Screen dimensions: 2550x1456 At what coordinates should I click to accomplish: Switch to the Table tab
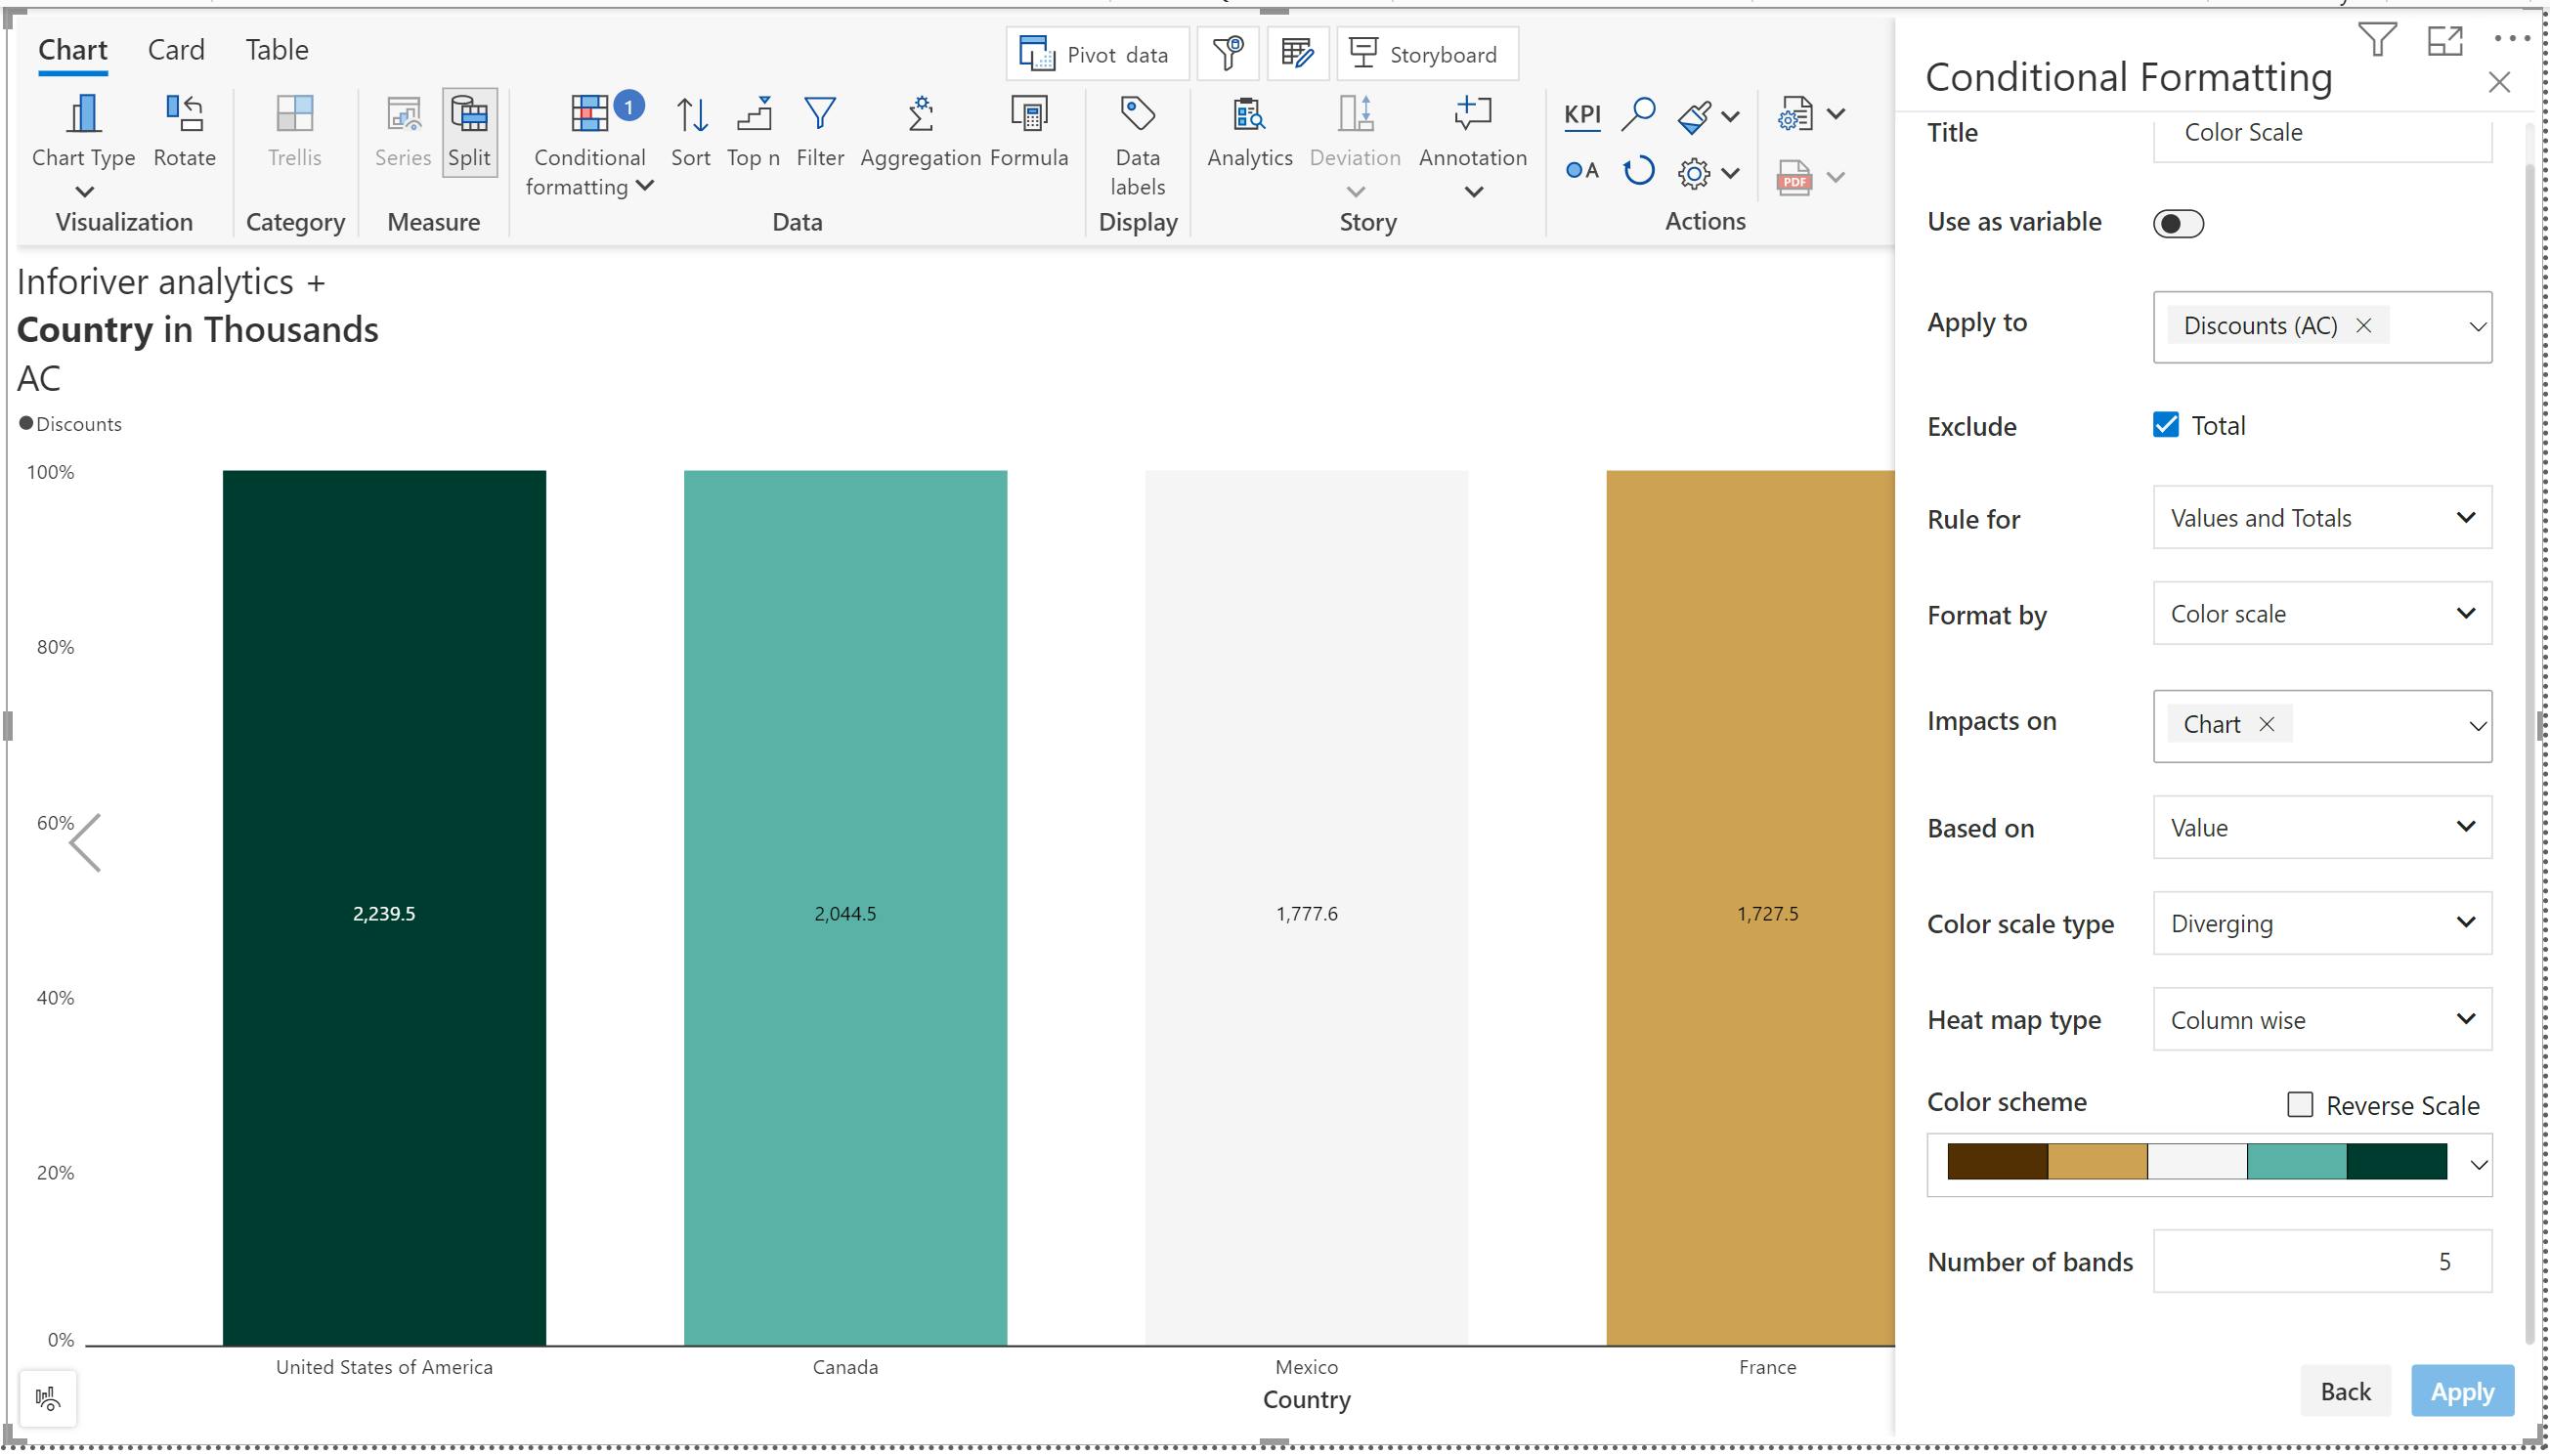[x=277, y=50]
